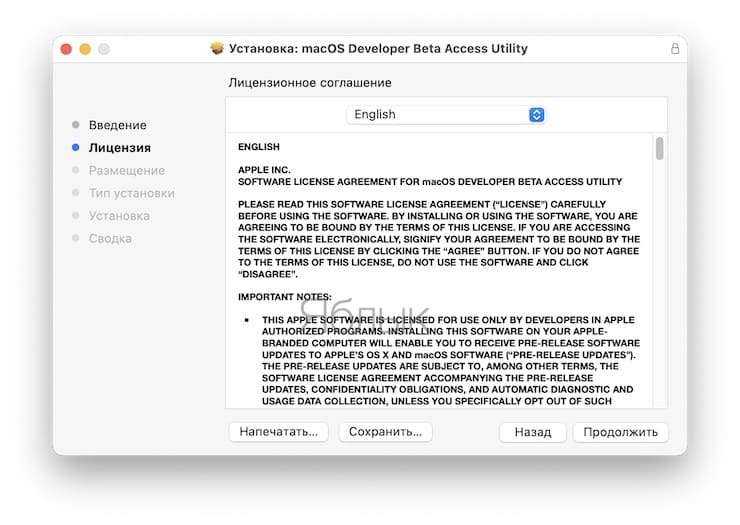The image size is (740, 525).
Task: Select the Лицензия step in sidebar
Action: 120,148
